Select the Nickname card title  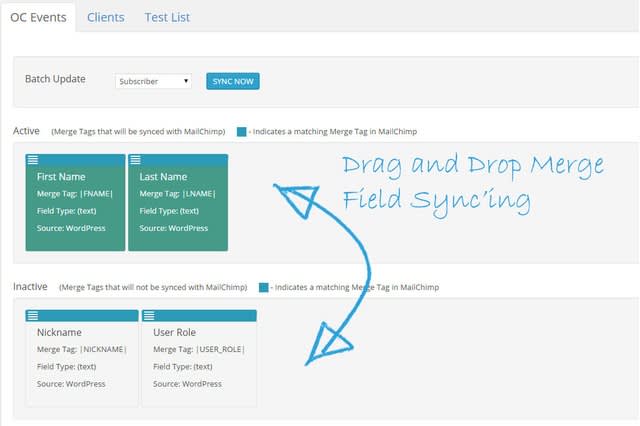click(x=59, y=332)
